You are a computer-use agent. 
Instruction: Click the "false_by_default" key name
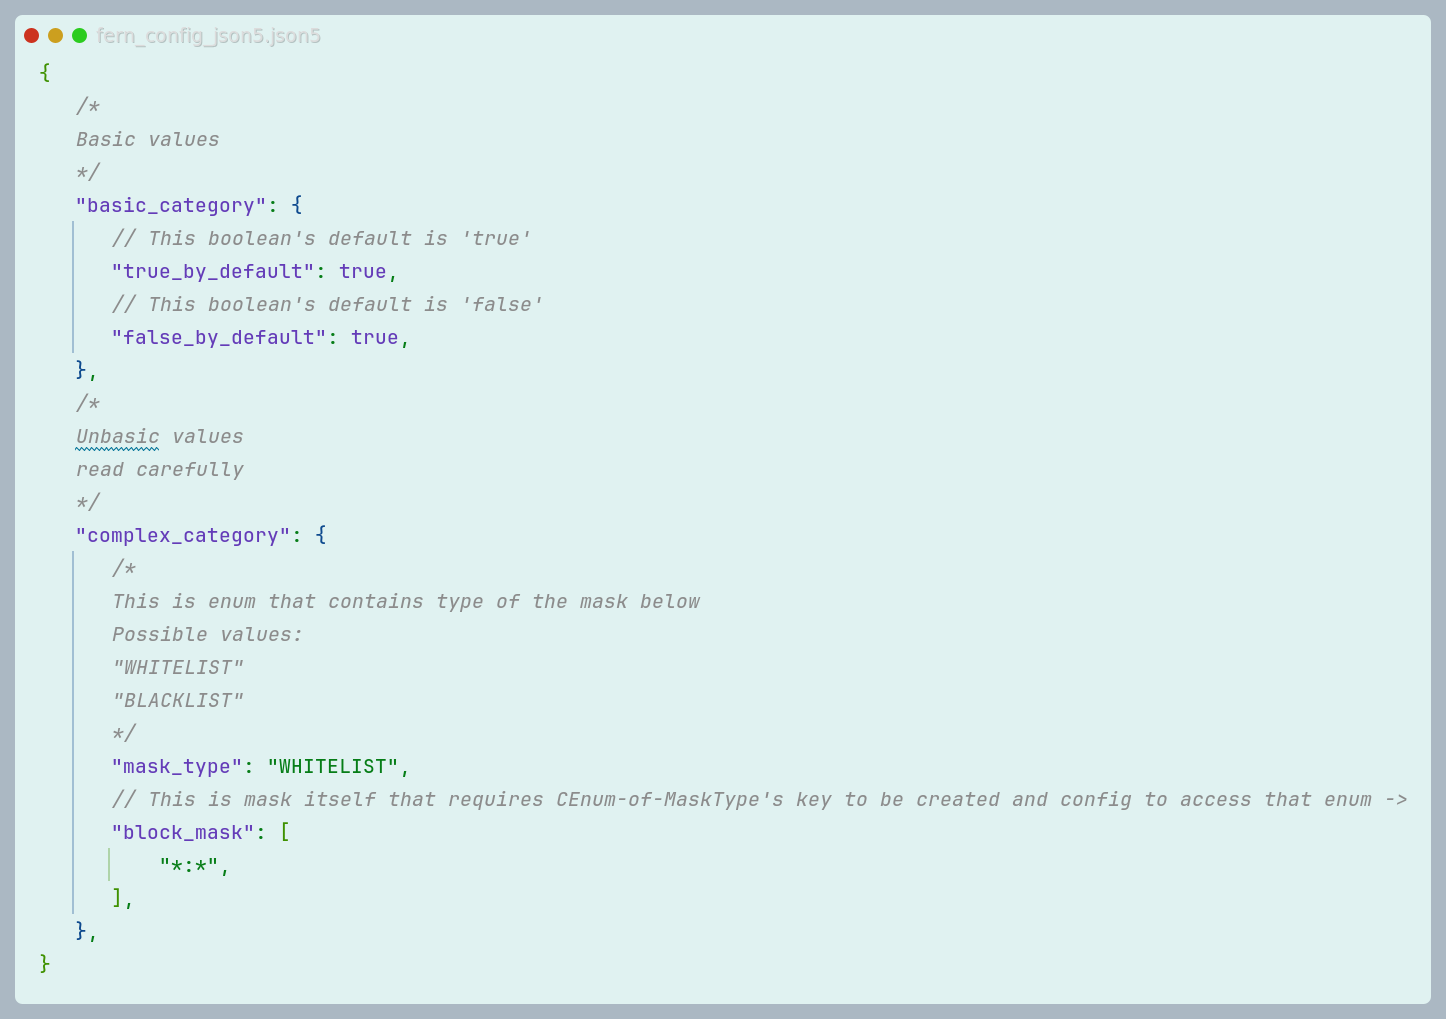pyautogui.click(x=219, y=337)
